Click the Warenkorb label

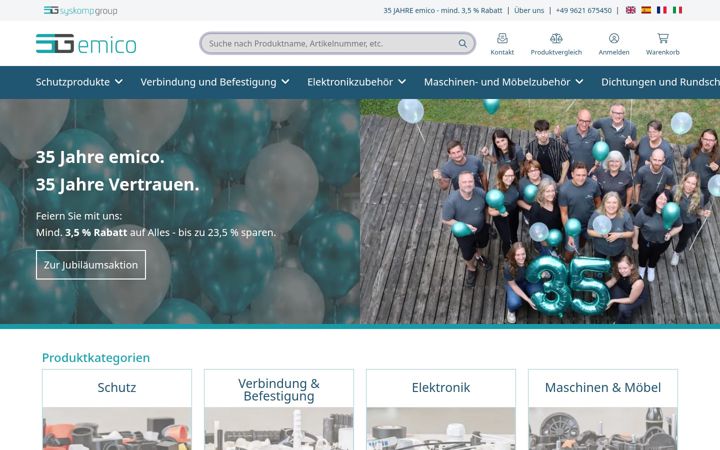click(663, 52)
